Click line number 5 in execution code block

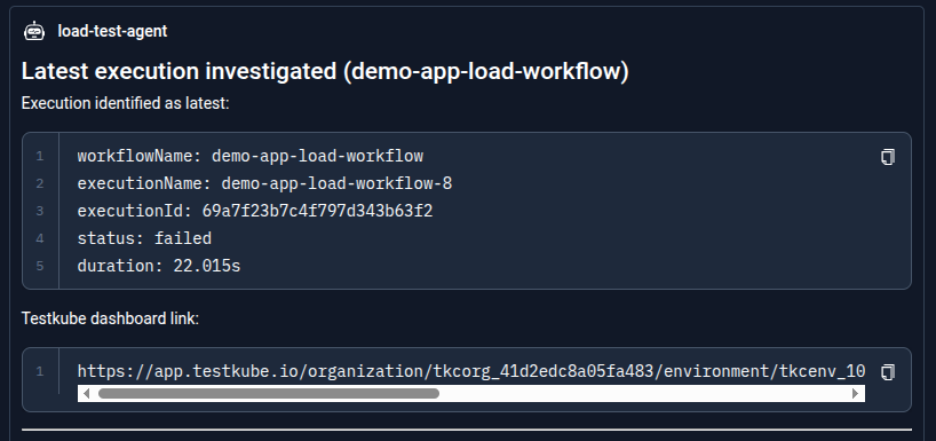(39, 266)
